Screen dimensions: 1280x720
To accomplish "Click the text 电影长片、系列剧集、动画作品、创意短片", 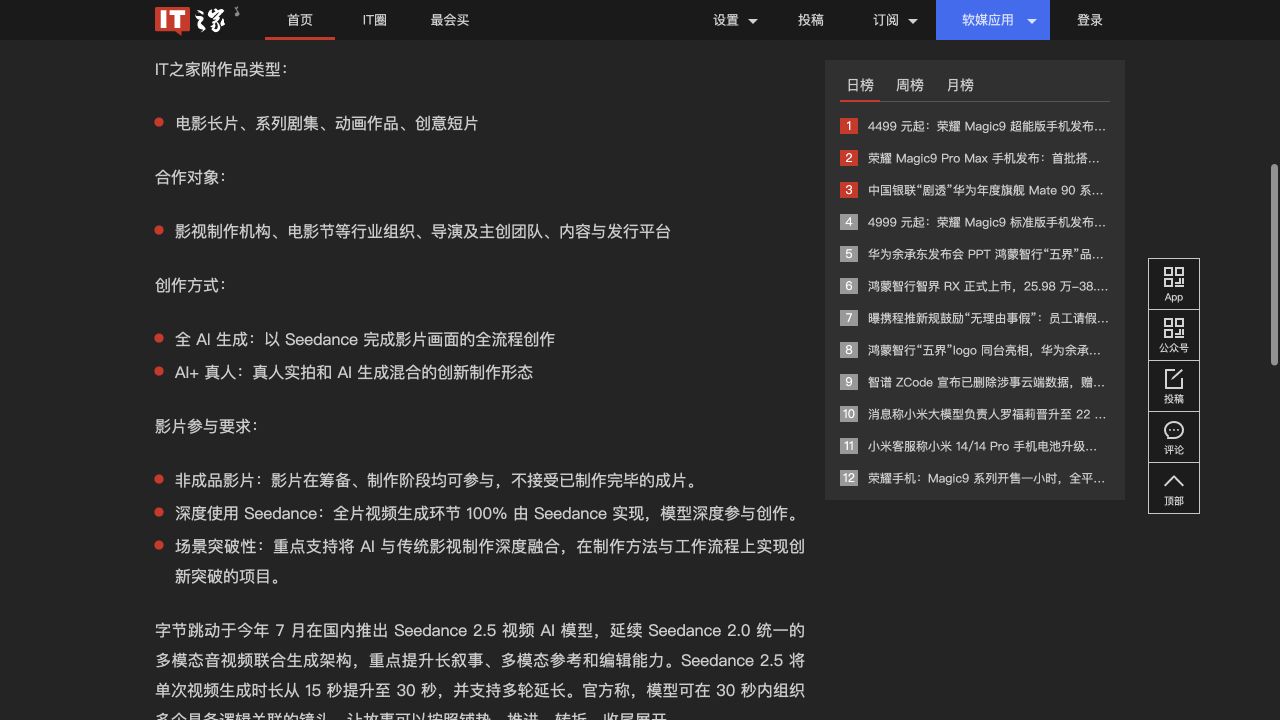I will coord(327,123).
